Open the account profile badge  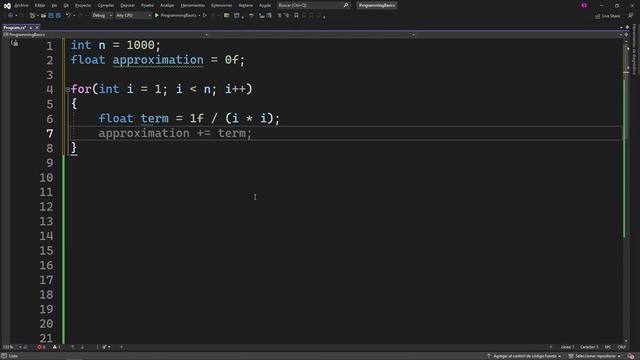click(584, 5)
